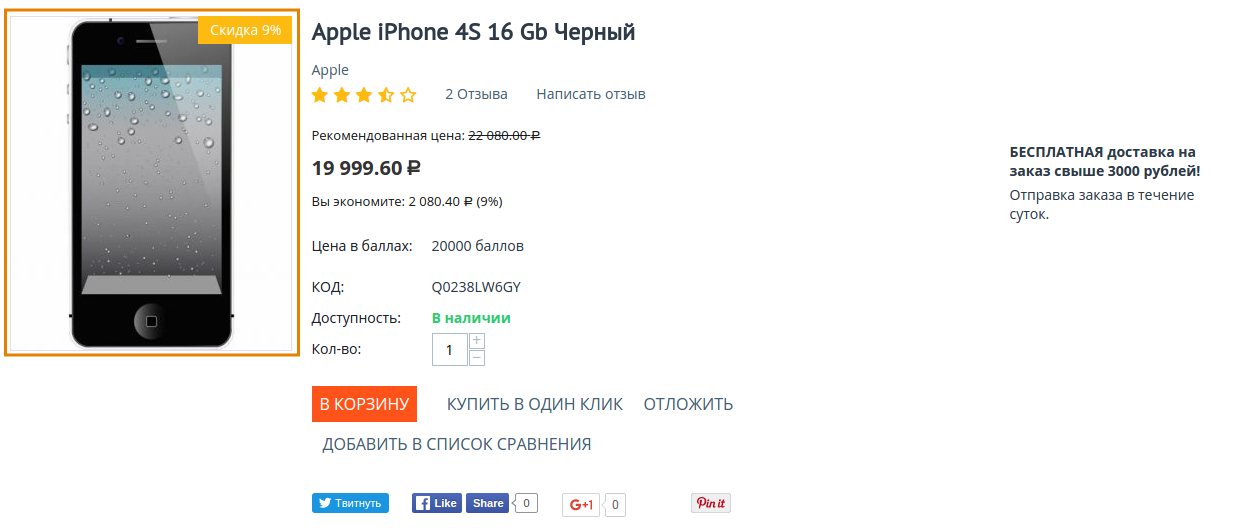The width and height of the screenshot is (1235, 532).
Task: Click the quantity input field
Action: click(x=450, y=349)
